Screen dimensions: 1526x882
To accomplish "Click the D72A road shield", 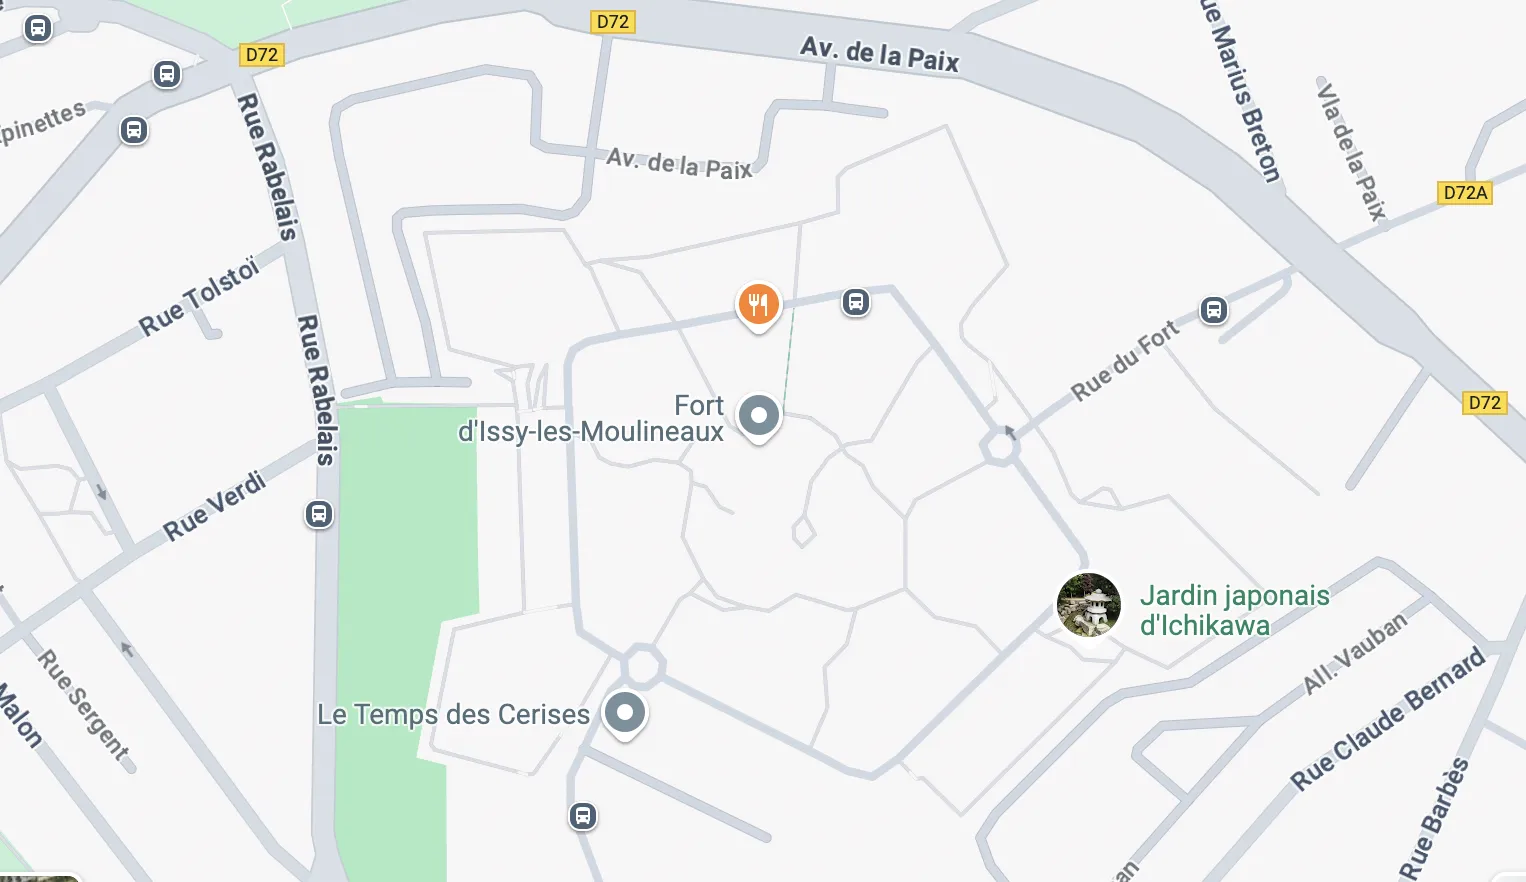I will pos(1465,193).
